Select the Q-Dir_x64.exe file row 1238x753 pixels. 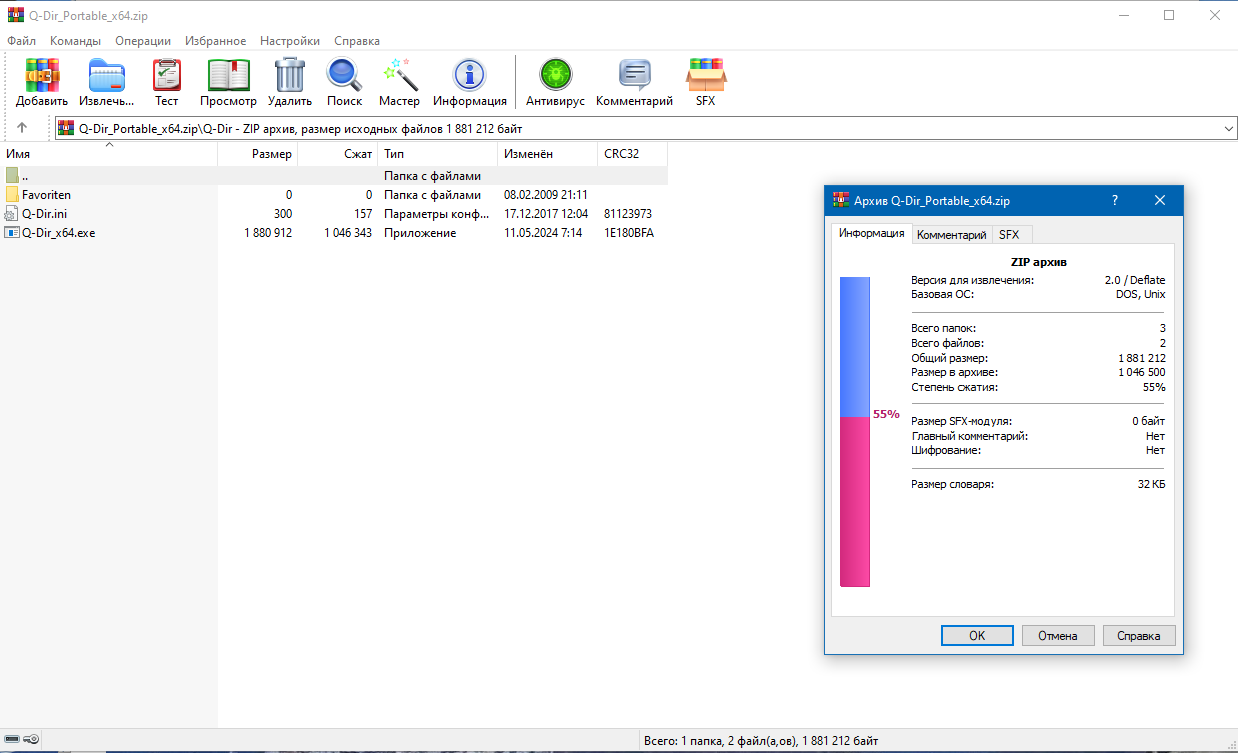click(333, 233)
